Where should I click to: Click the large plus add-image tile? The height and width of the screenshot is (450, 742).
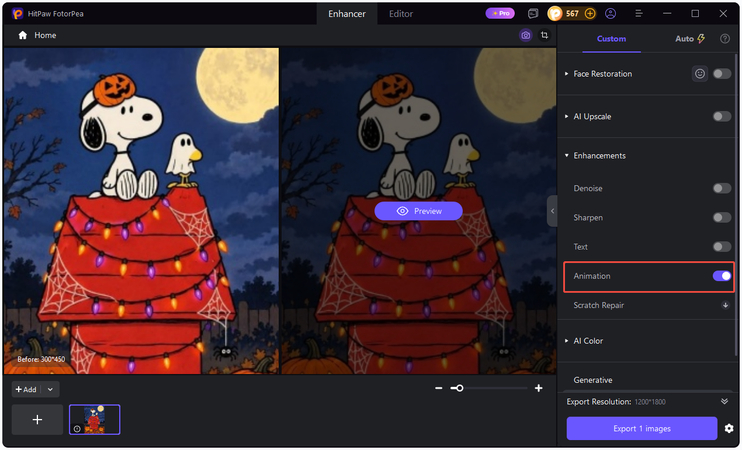(37, 420)
